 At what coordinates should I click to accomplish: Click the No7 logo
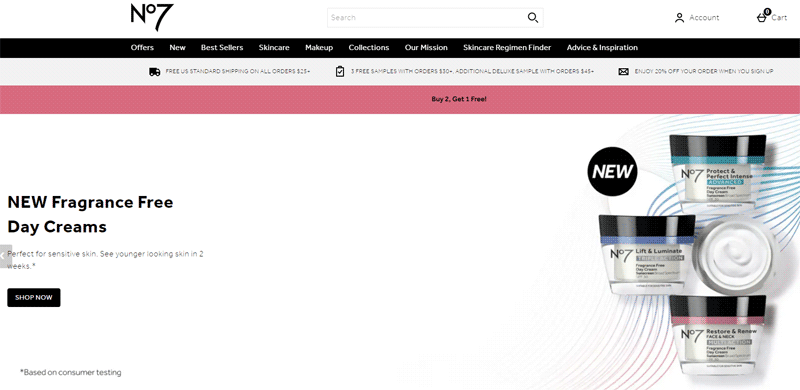coord(152,17)
